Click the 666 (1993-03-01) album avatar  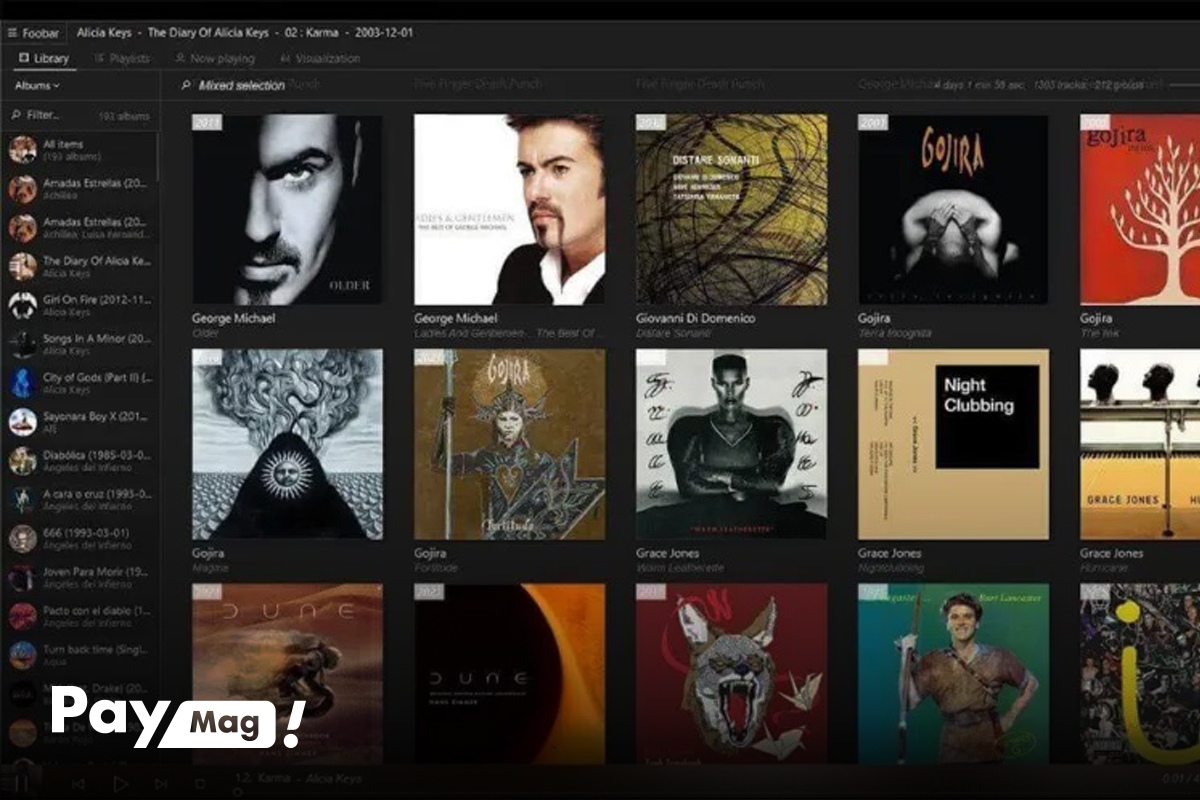click(x=22, y=538)
